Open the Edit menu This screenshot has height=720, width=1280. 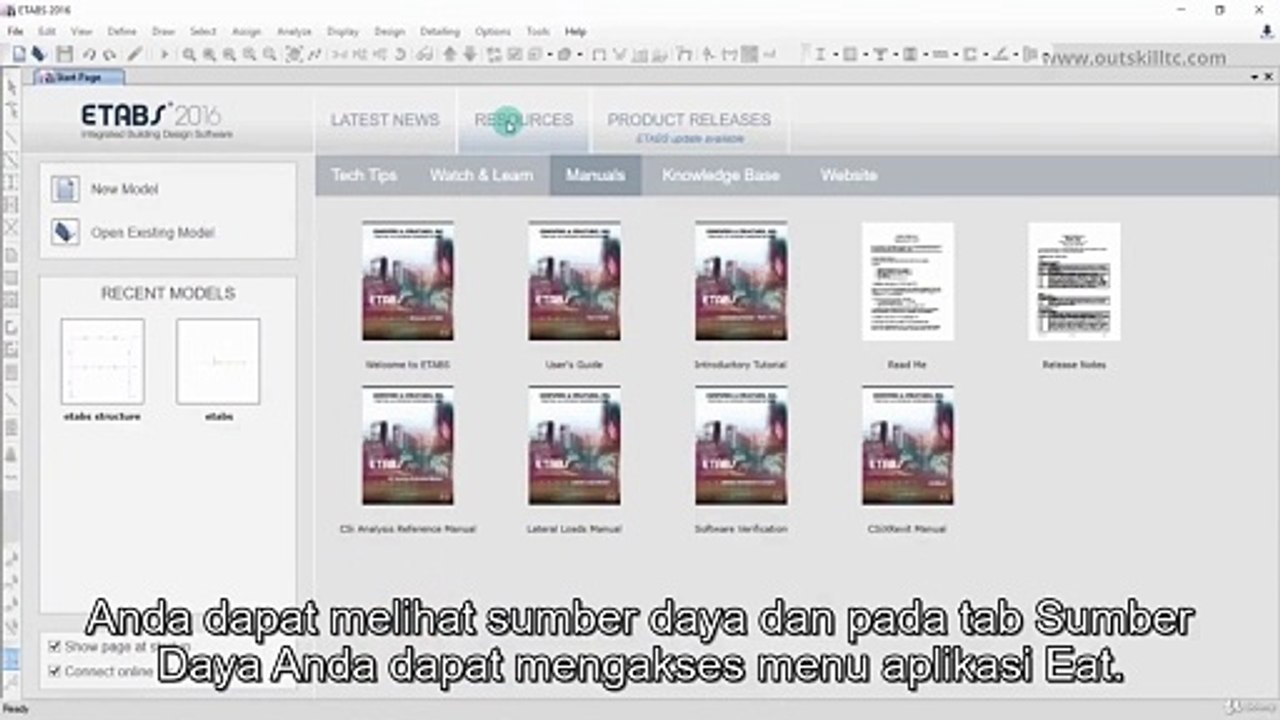coord(47,32)
